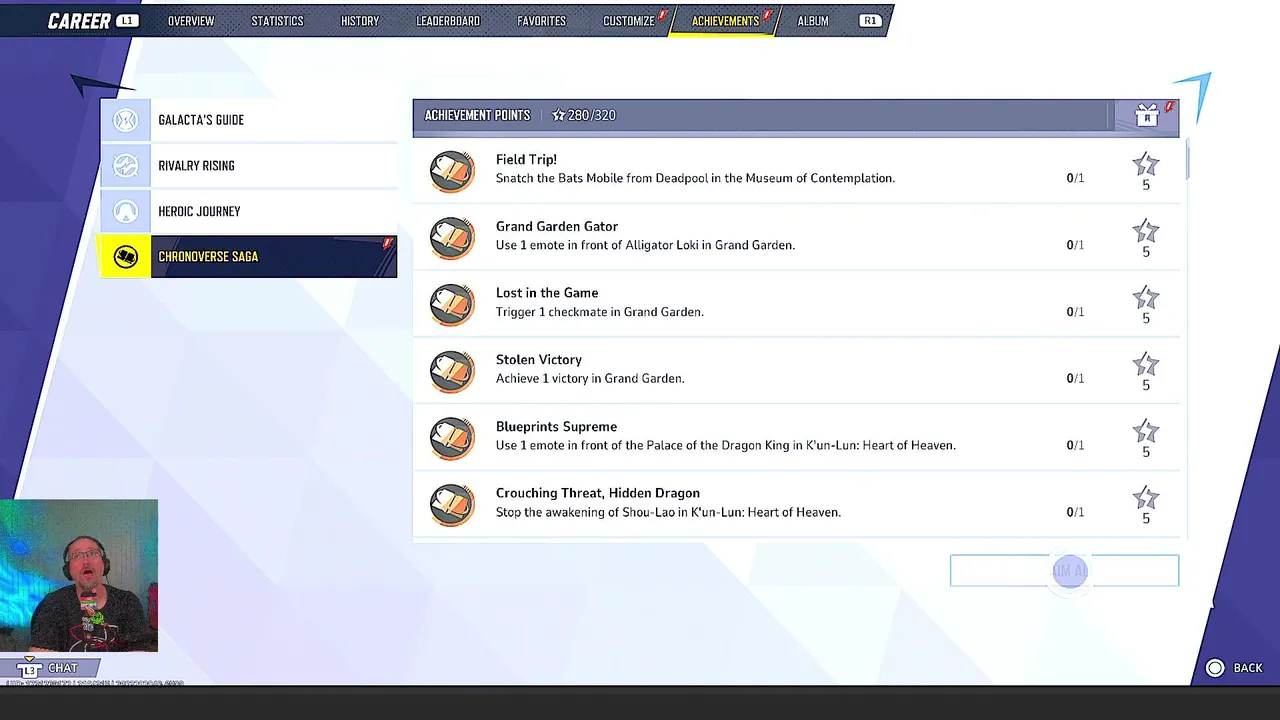Click the Career title

79,21
